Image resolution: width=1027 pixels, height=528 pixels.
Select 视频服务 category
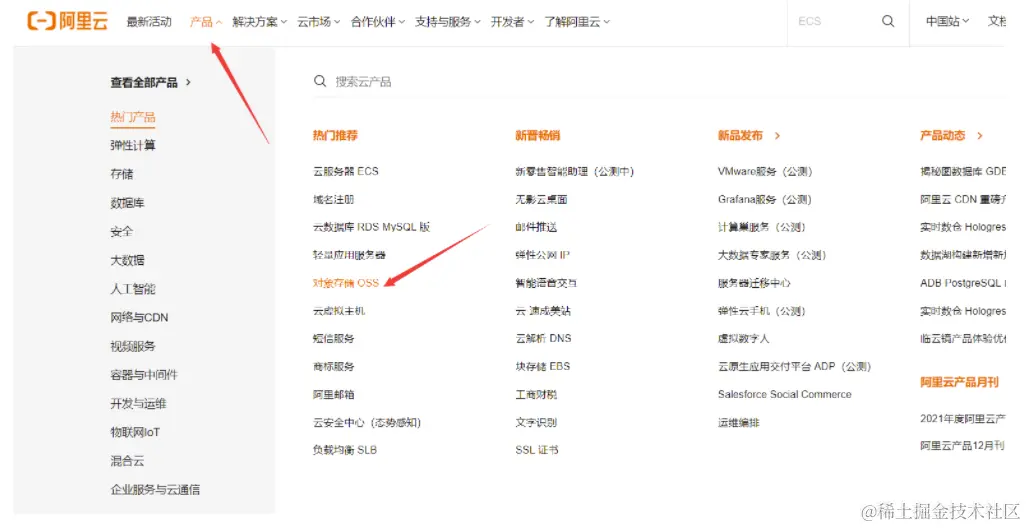click(x=133, y=347)
